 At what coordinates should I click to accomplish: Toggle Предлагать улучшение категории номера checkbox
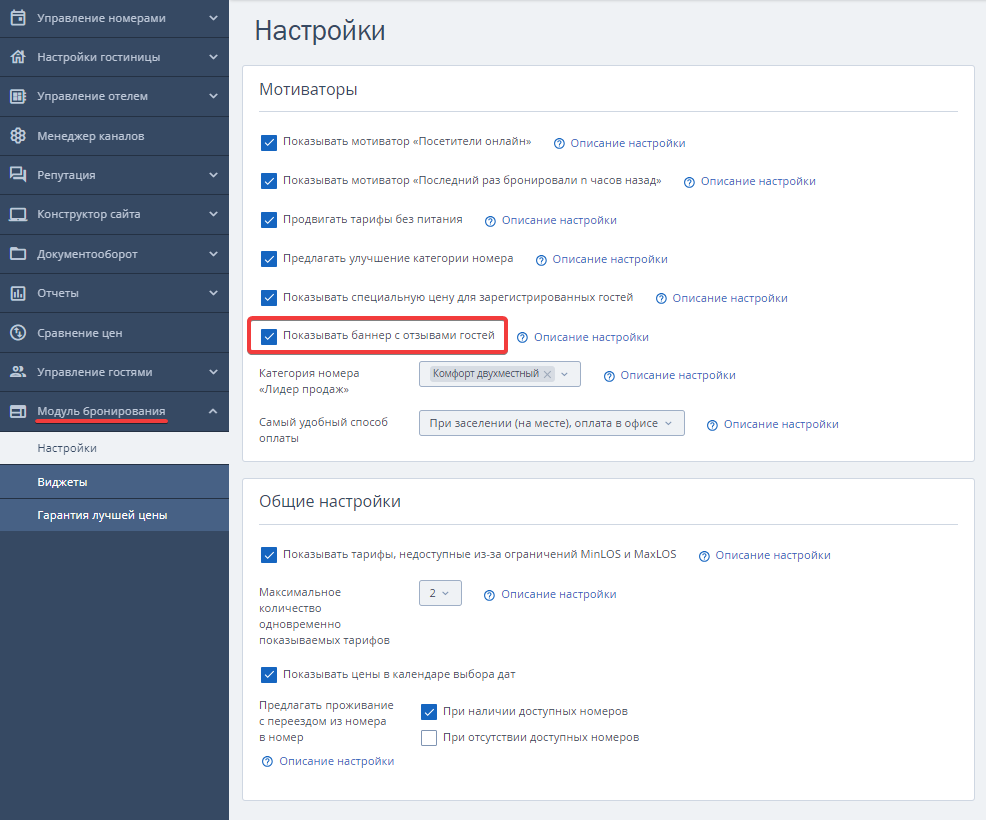[269, 259]
